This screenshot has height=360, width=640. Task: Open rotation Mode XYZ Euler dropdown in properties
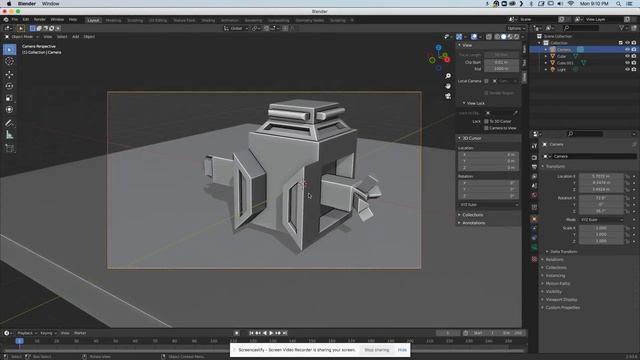[602, 220]
